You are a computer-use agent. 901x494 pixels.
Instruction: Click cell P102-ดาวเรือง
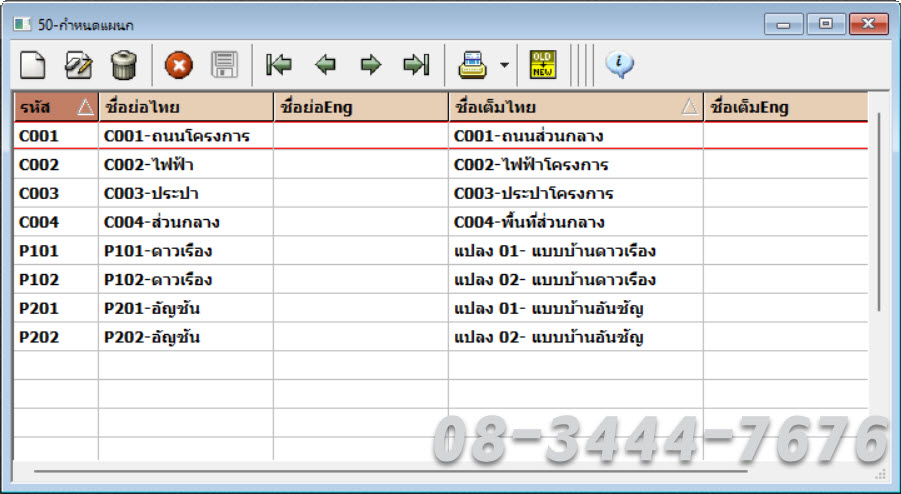tap(186, 280)
